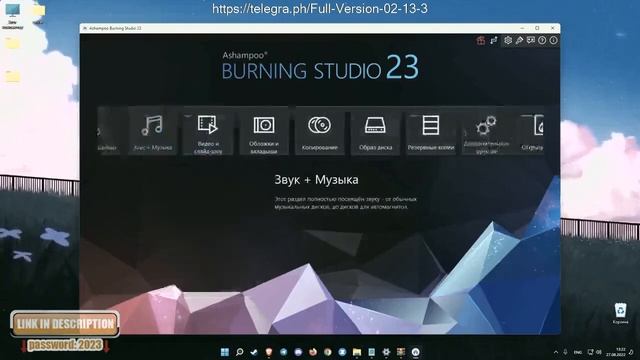This screenshot has height=360, width=640.
Task: Click the Ashampoo Burning Studio 23 logo
Action: [320, 66]
